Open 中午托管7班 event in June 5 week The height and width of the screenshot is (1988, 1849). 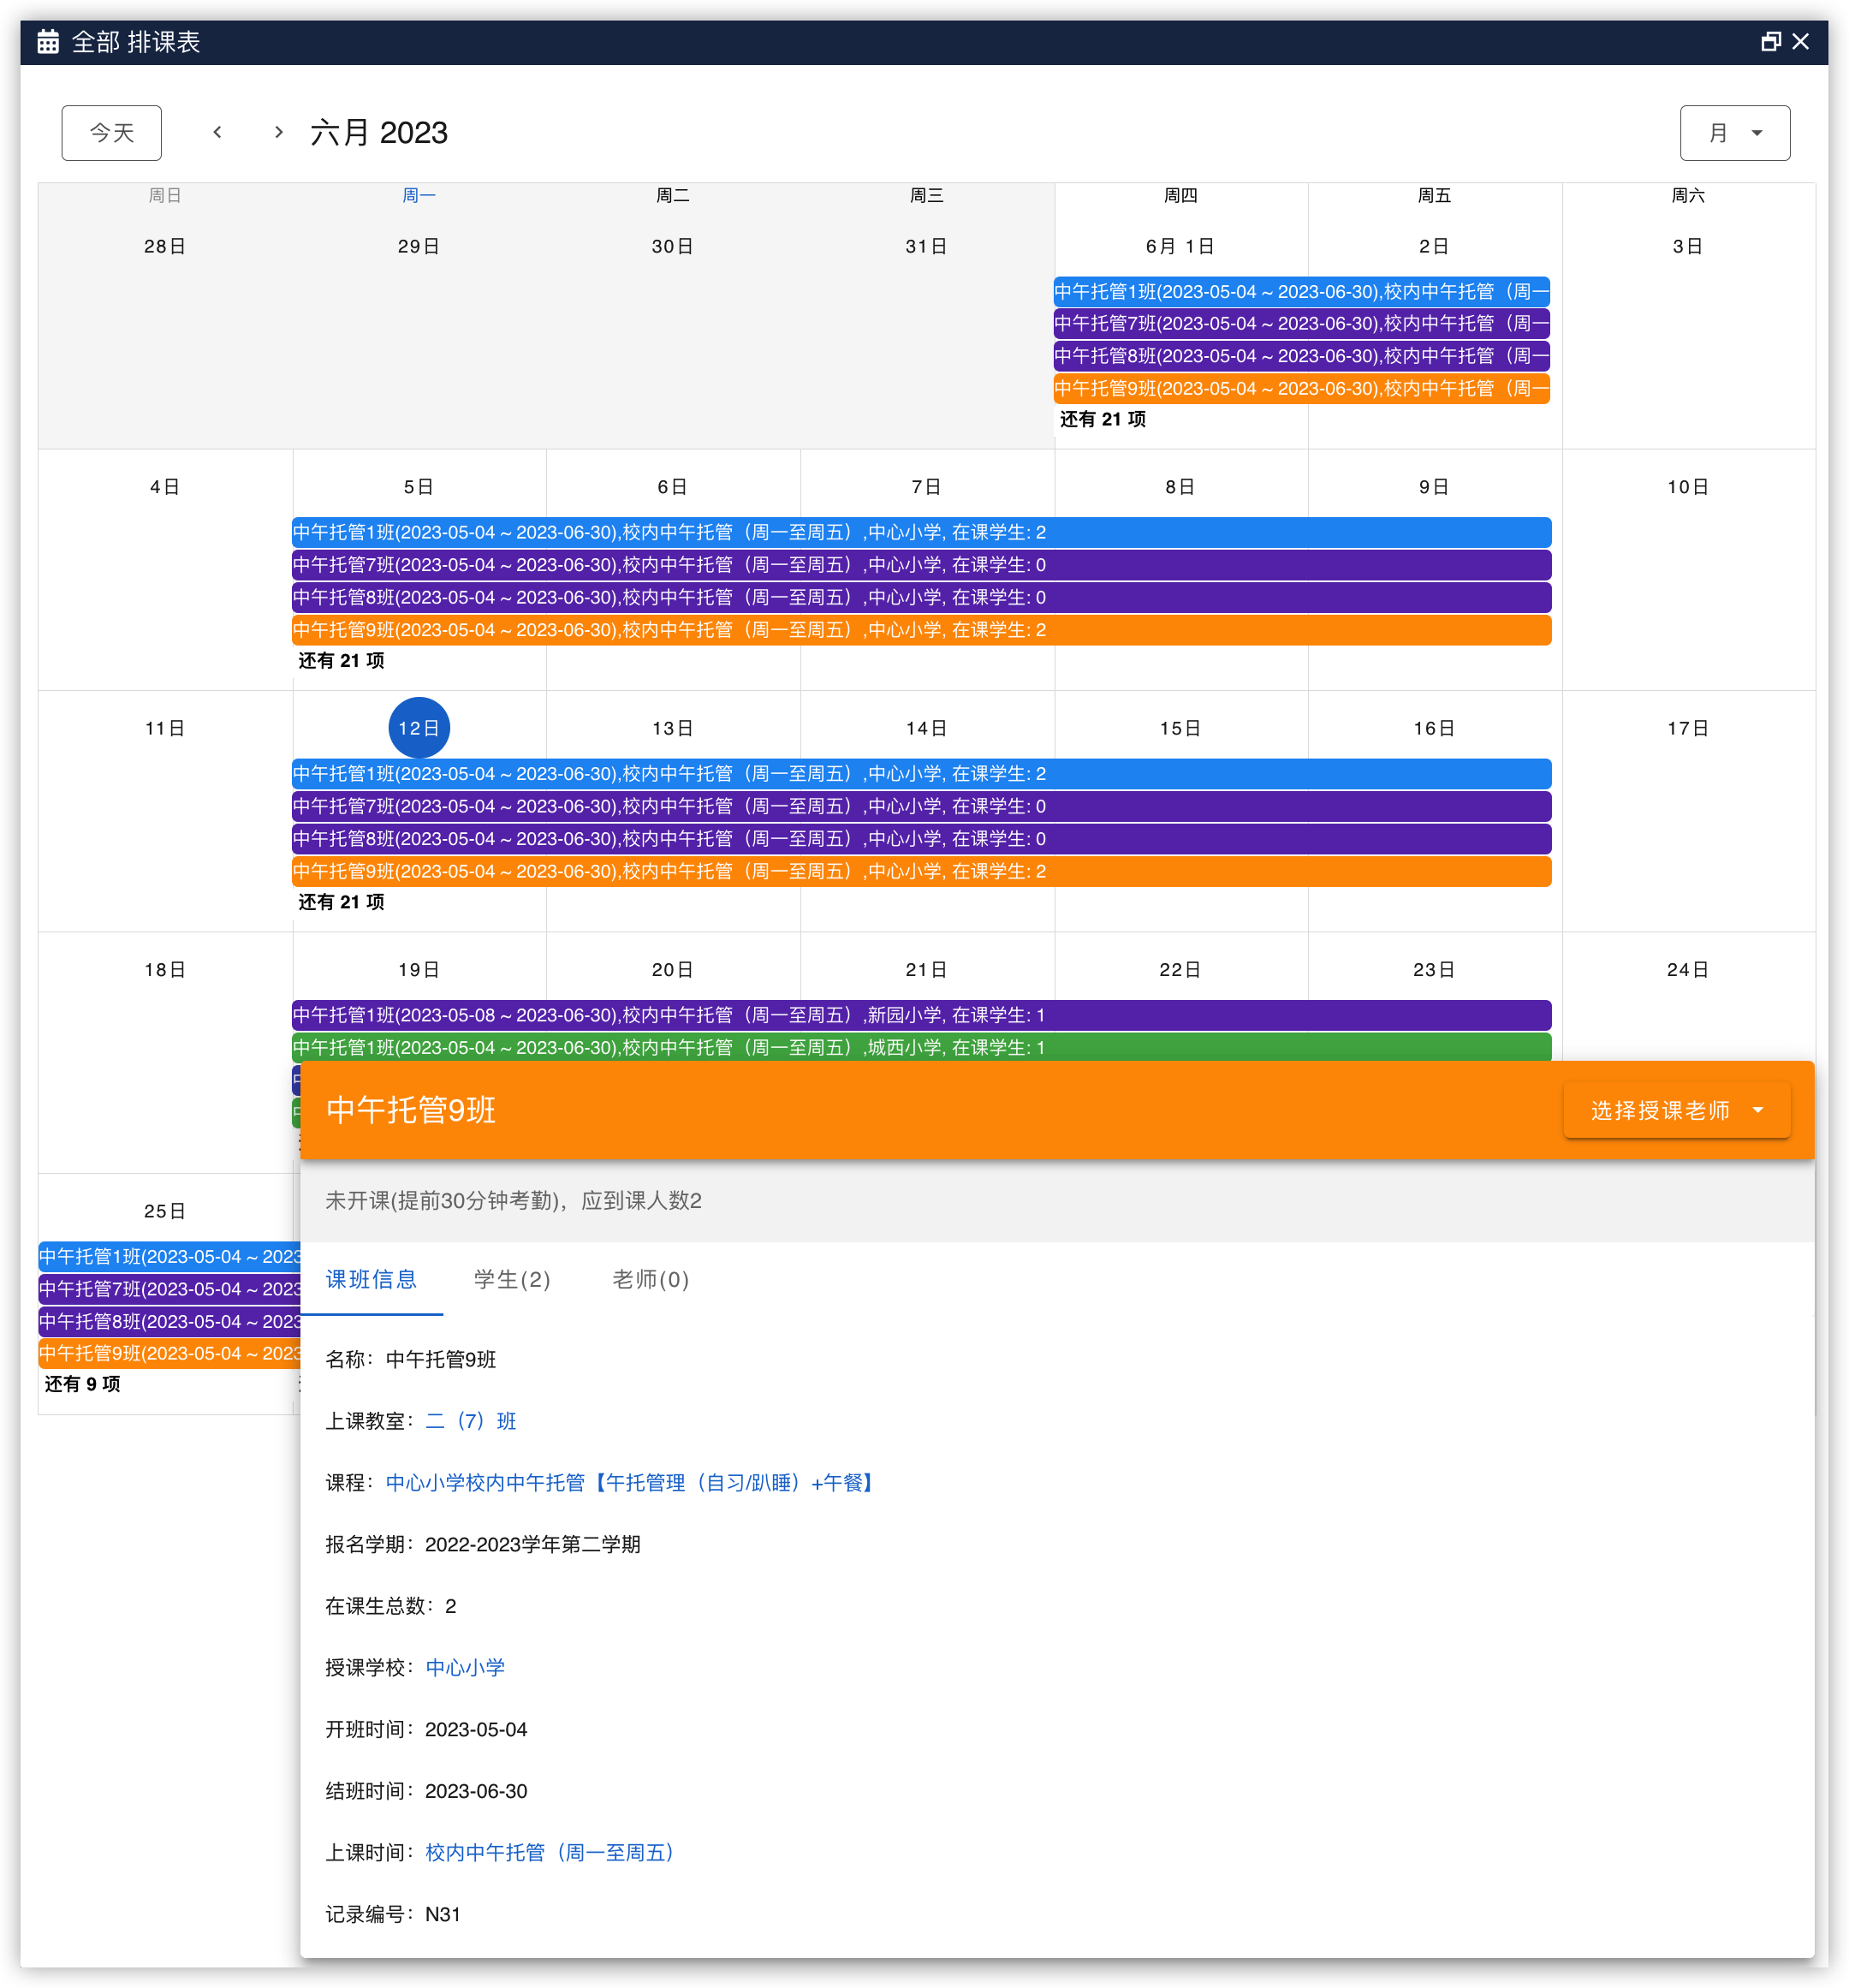(921, 565)
